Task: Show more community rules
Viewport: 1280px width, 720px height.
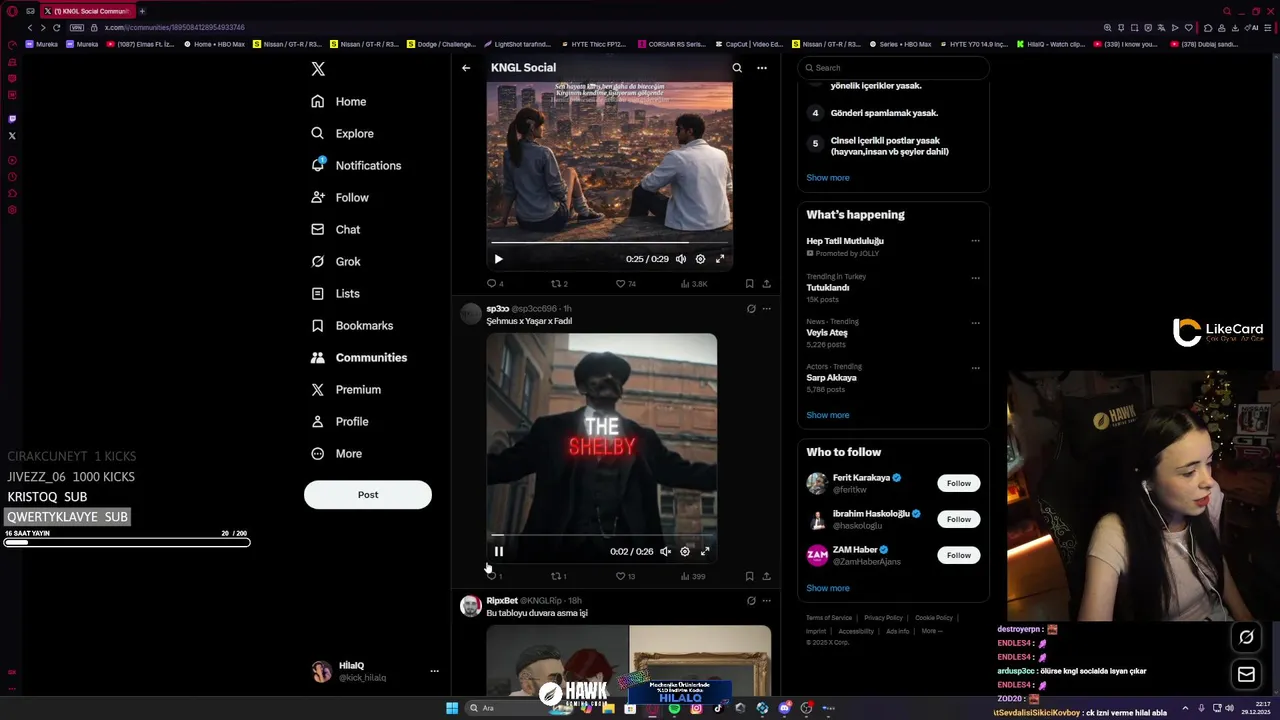Action: [828, 178]
